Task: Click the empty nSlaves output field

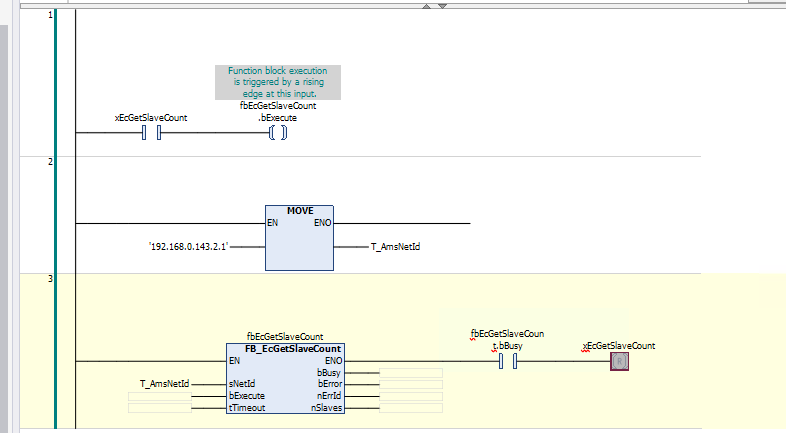Action: point(411,408)
